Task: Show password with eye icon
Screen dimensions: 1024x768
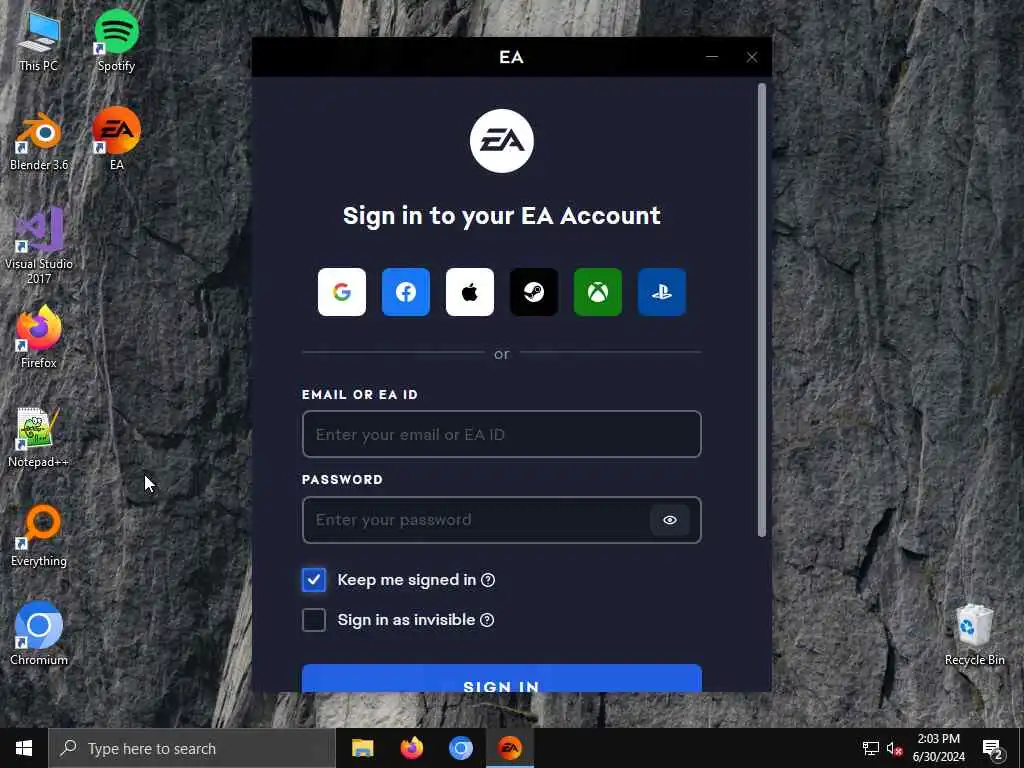Action: tap(669, 520)
